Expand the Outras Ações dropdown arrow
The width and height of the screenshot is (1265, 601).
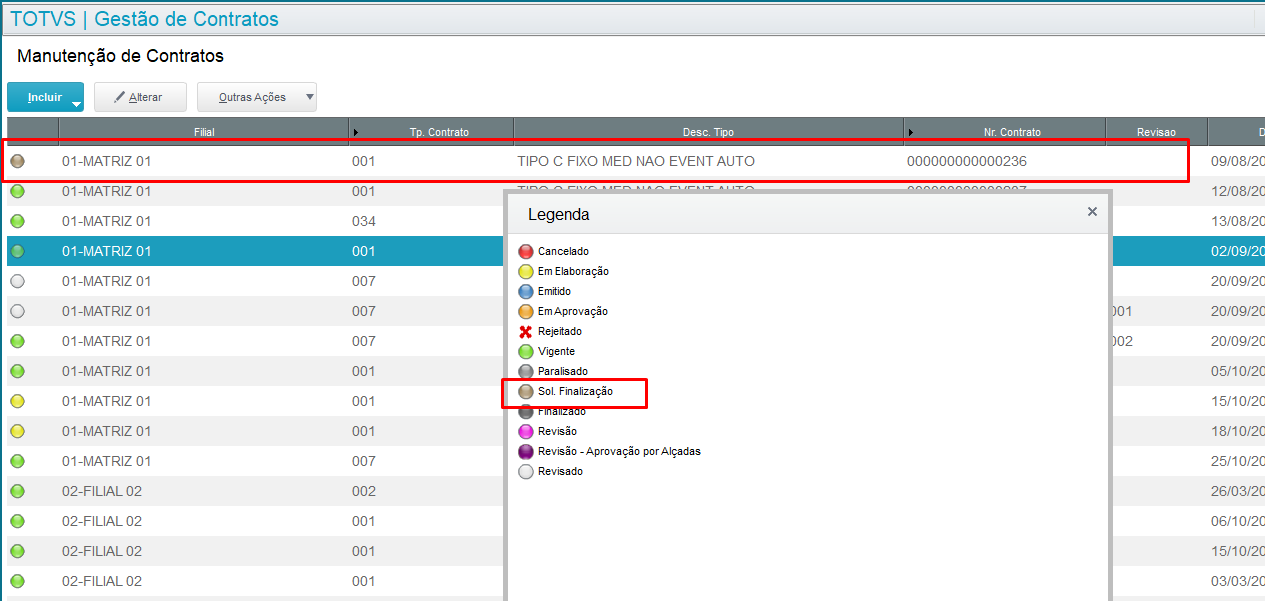309,97
